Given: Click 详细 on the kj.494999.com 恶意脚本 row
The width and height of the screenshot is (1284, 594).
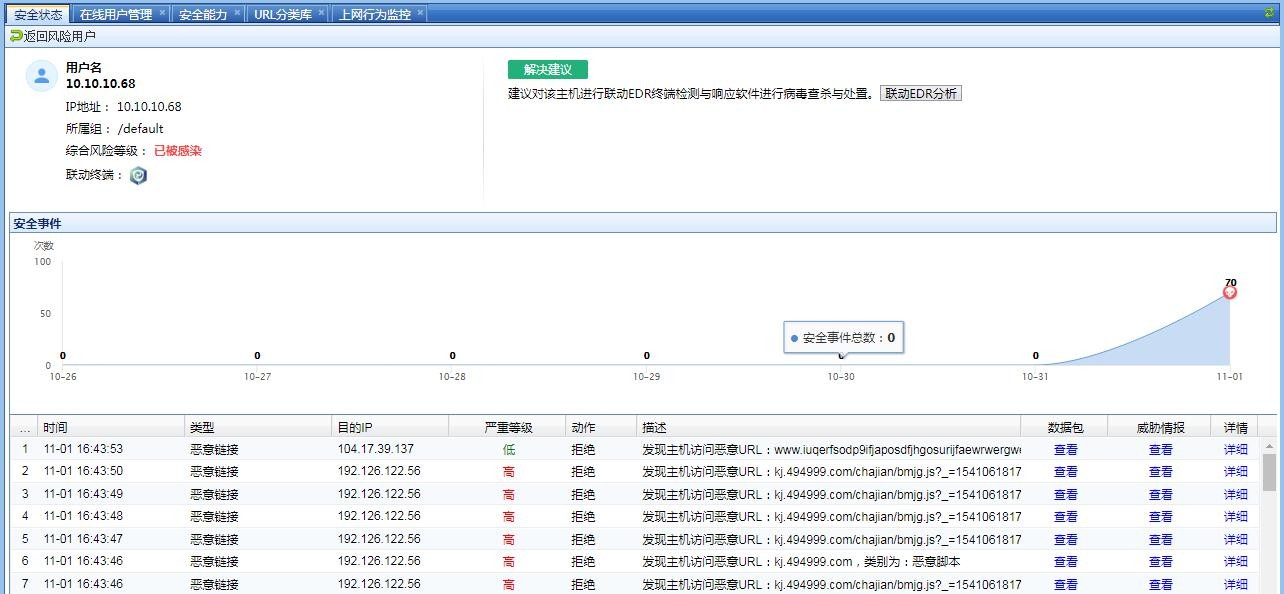Looking at the screenshot, I should [x=1235, y=561].
